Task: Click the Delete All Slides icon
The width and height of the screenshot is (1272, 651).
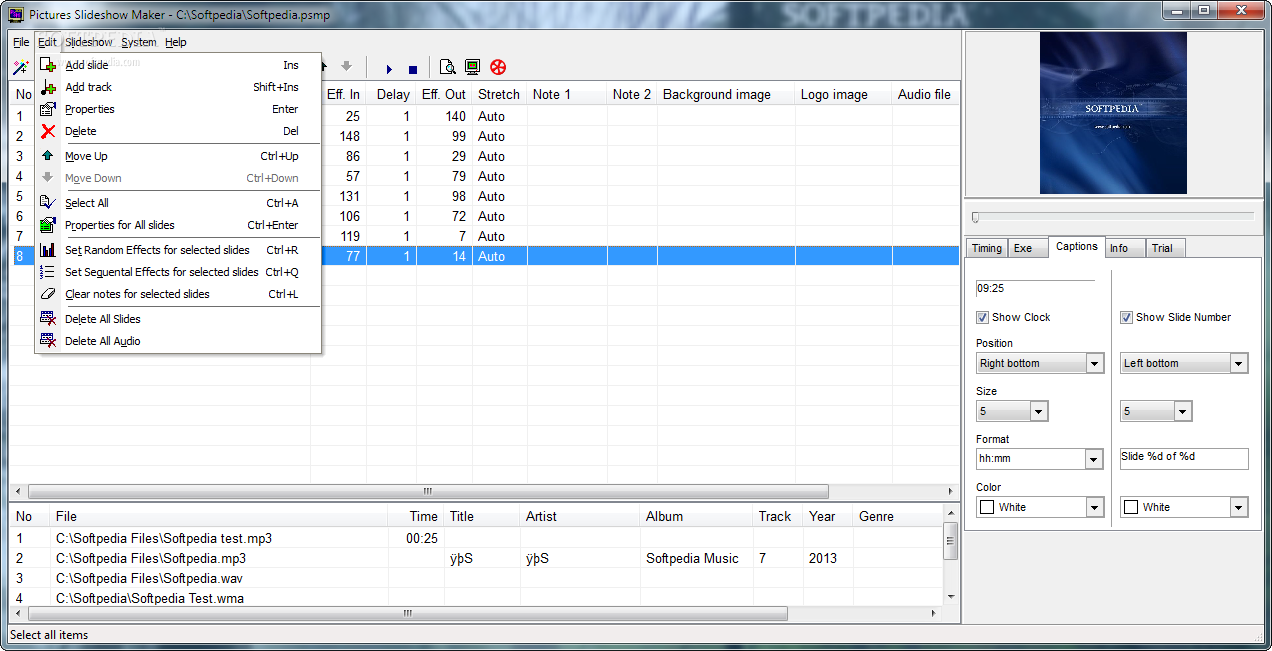Action: click(48, 319)
